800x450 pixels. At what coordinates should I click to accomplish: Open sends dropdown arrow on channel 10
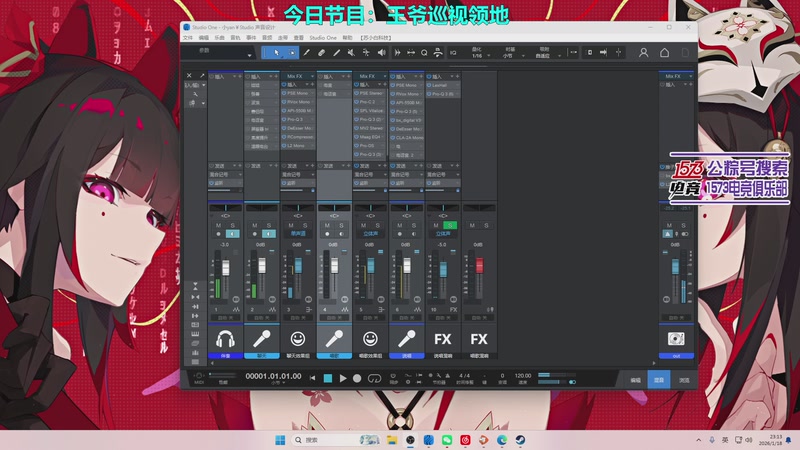point(452,166)
